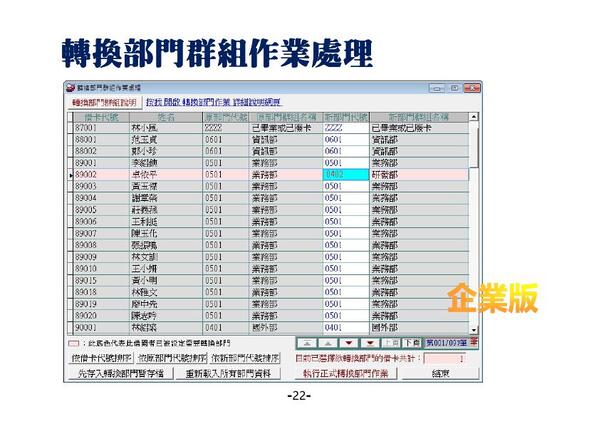This screenshot has height=424, width=599.
Task: Click row selector box beside 89007
Action: coord(70,233)
